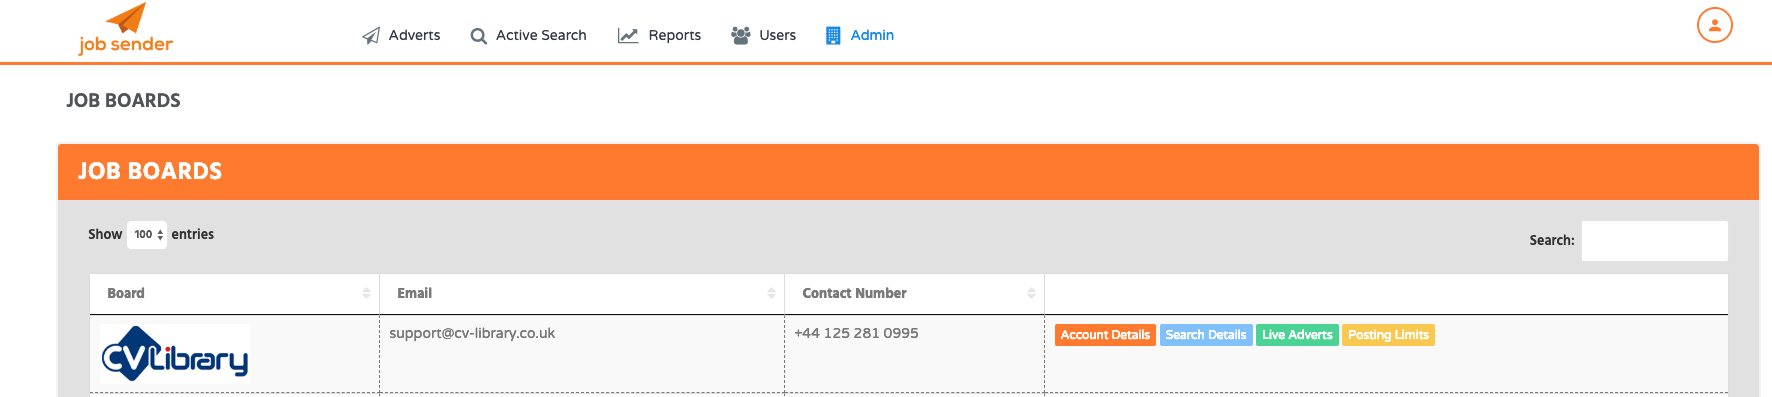This screenshot has height=397, width=1772.
Task: Click the Active Search magnifier icon
Action: point(479,36)
